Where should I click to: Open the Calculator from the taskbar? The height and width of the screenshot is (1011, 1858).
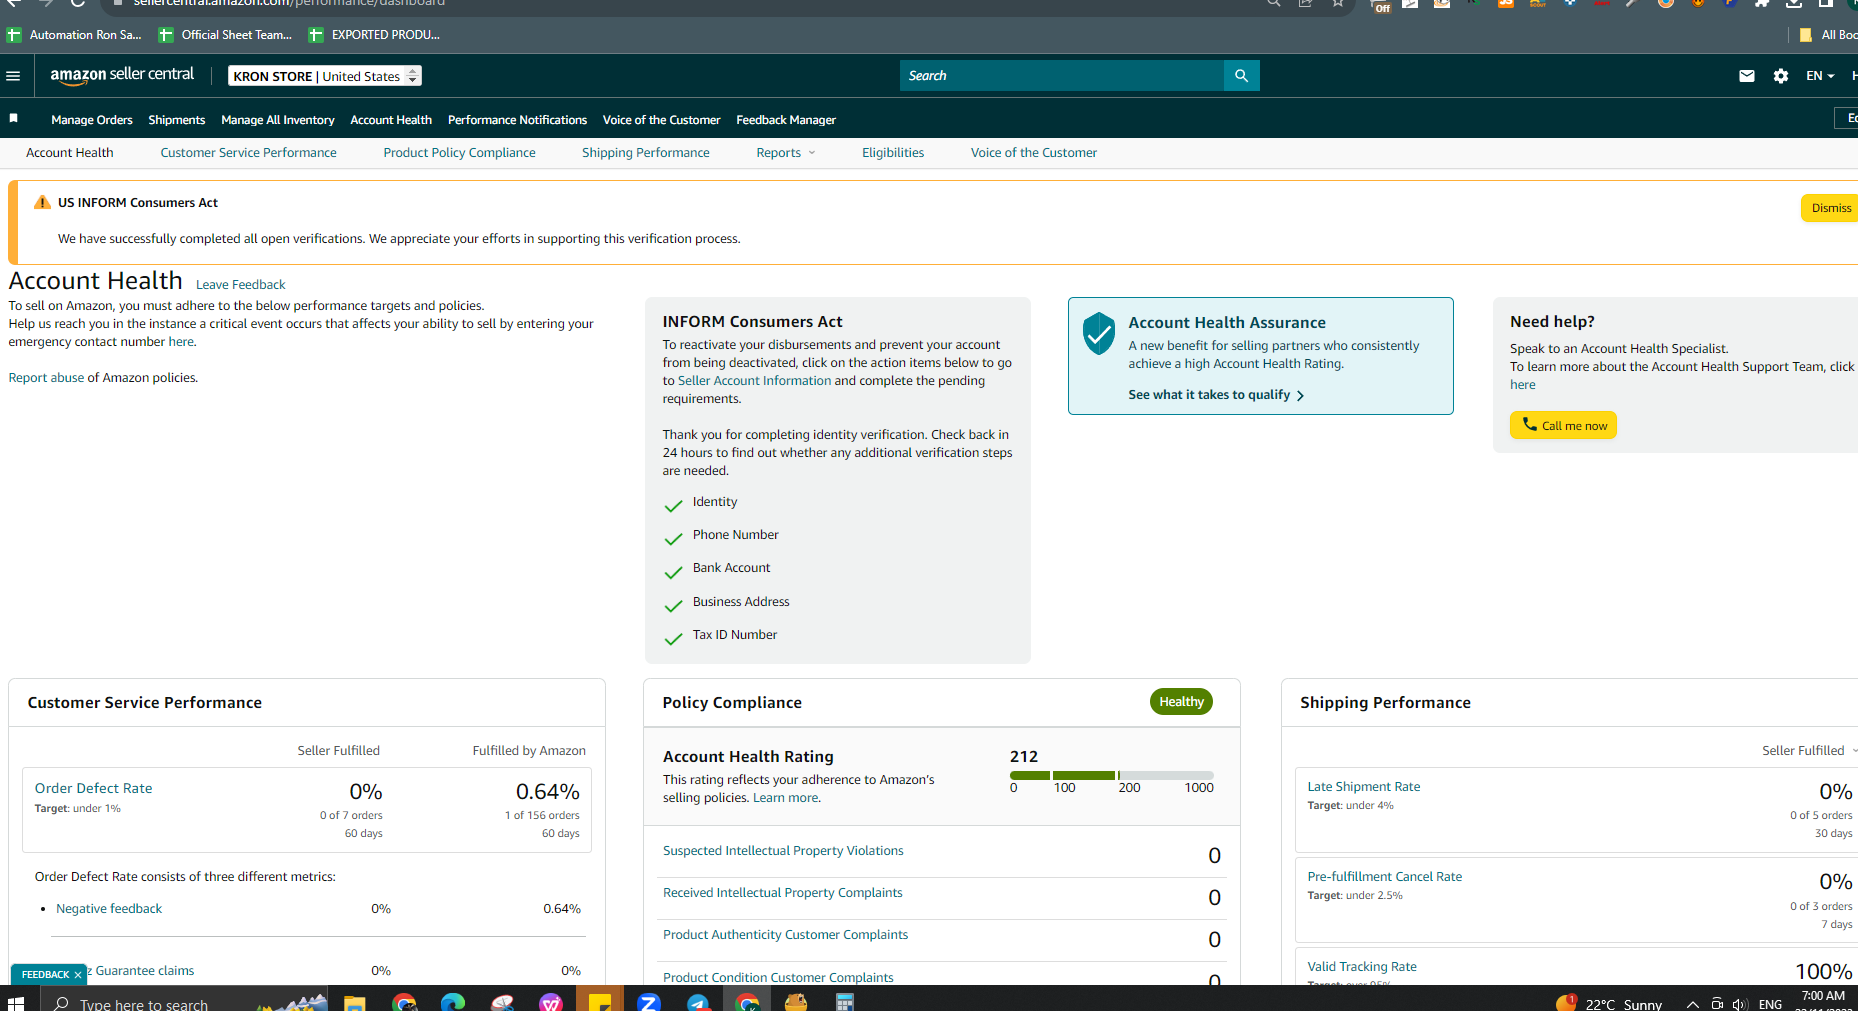845,1002
